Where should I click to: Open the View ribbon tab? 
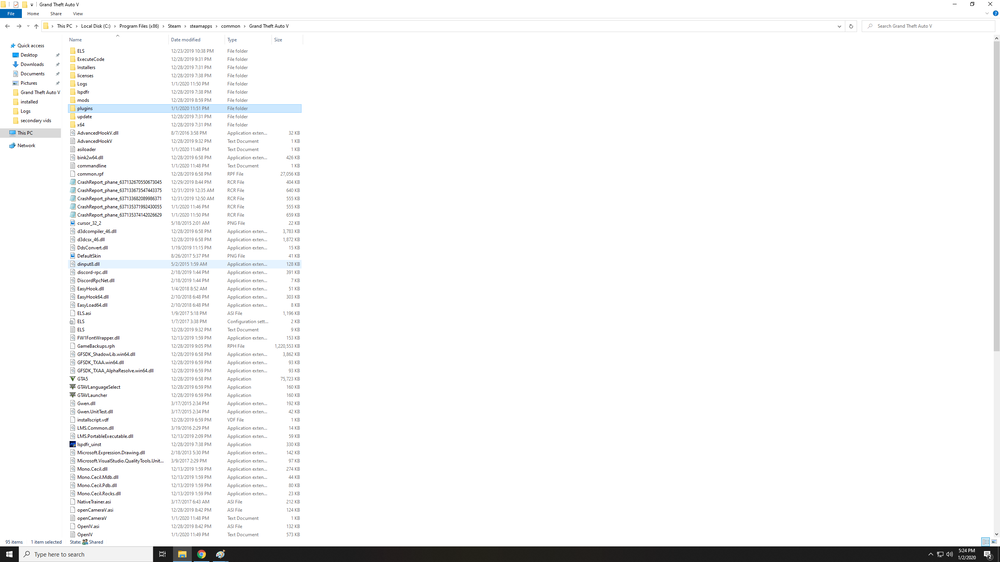click(78, 13)
